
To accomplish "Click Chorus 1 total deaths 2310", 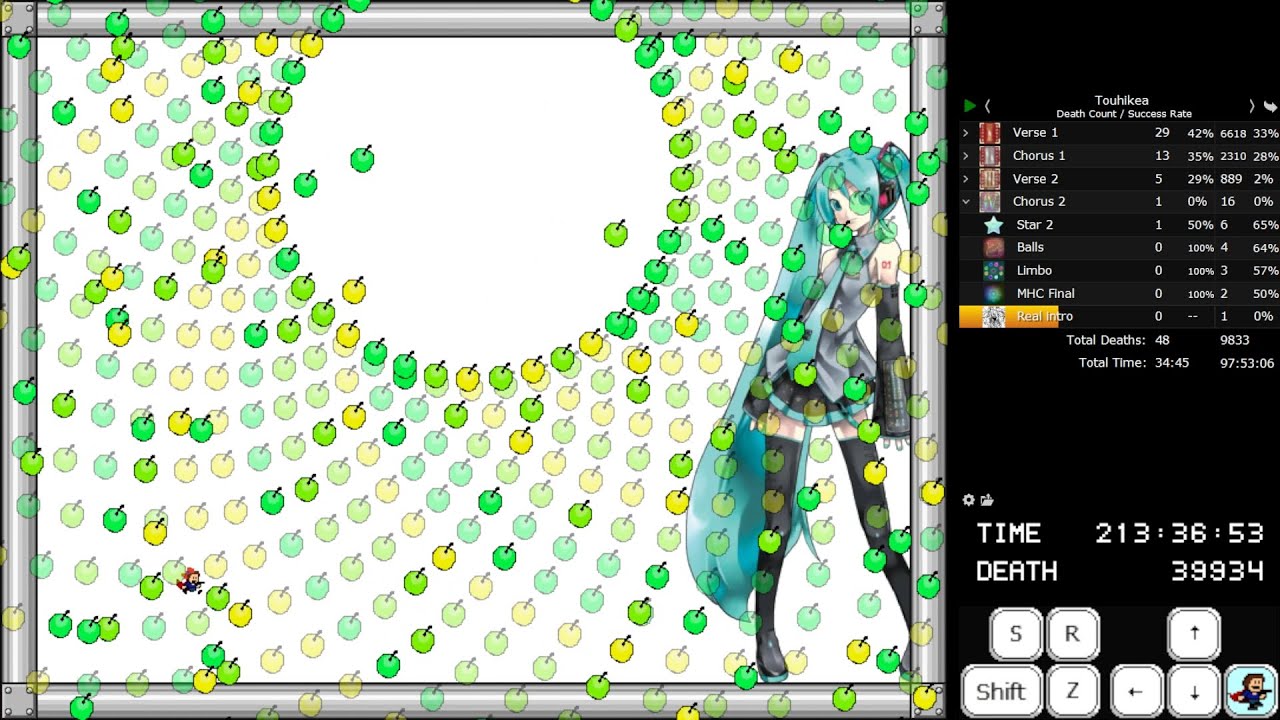I will pos(1233,156).
